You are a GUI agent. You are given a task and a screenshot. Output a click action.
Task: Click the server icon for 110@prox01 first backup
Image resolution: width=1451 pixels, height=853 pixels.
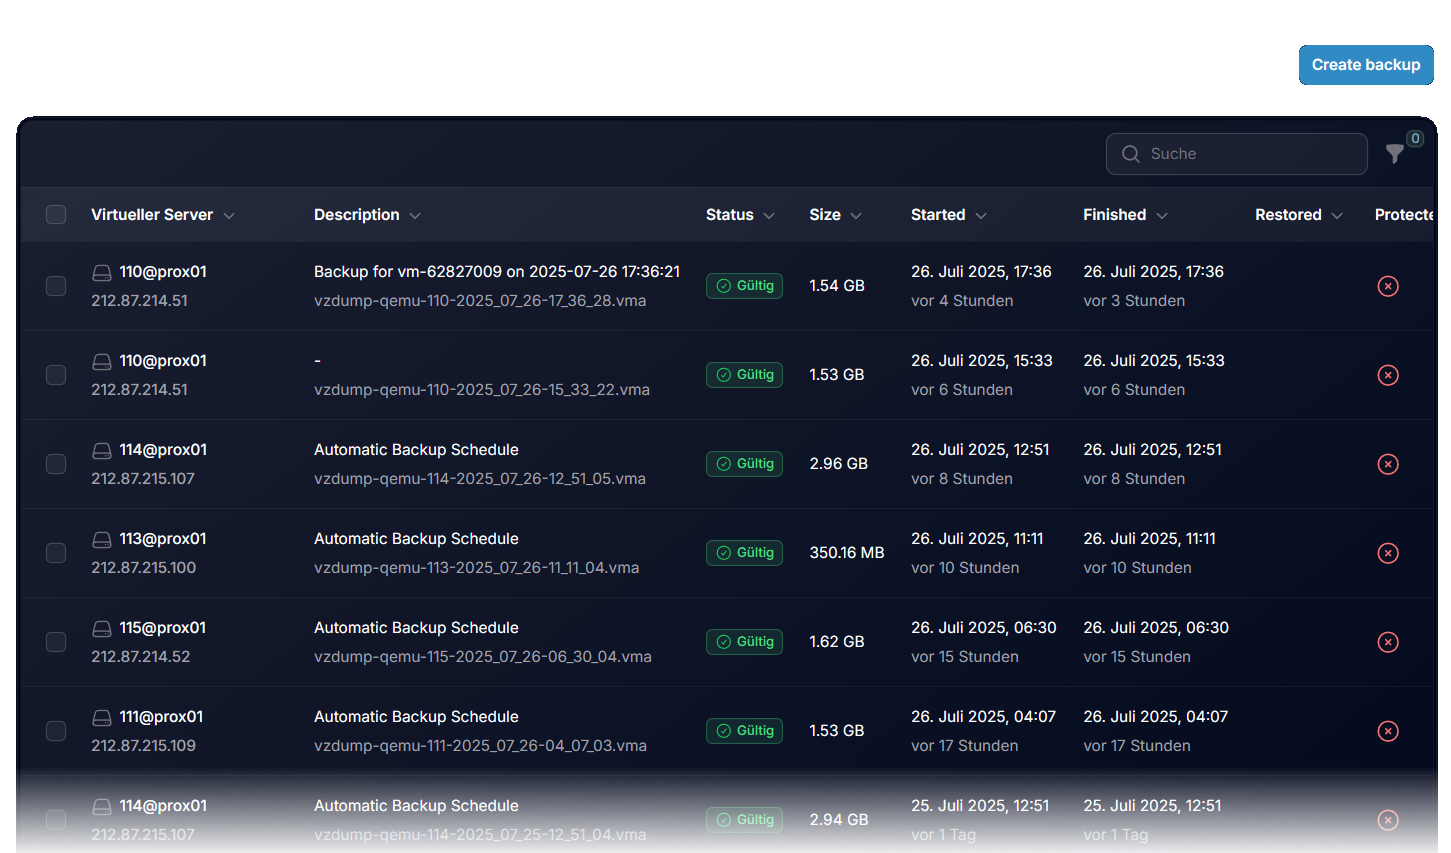click(x=102, y=271)
